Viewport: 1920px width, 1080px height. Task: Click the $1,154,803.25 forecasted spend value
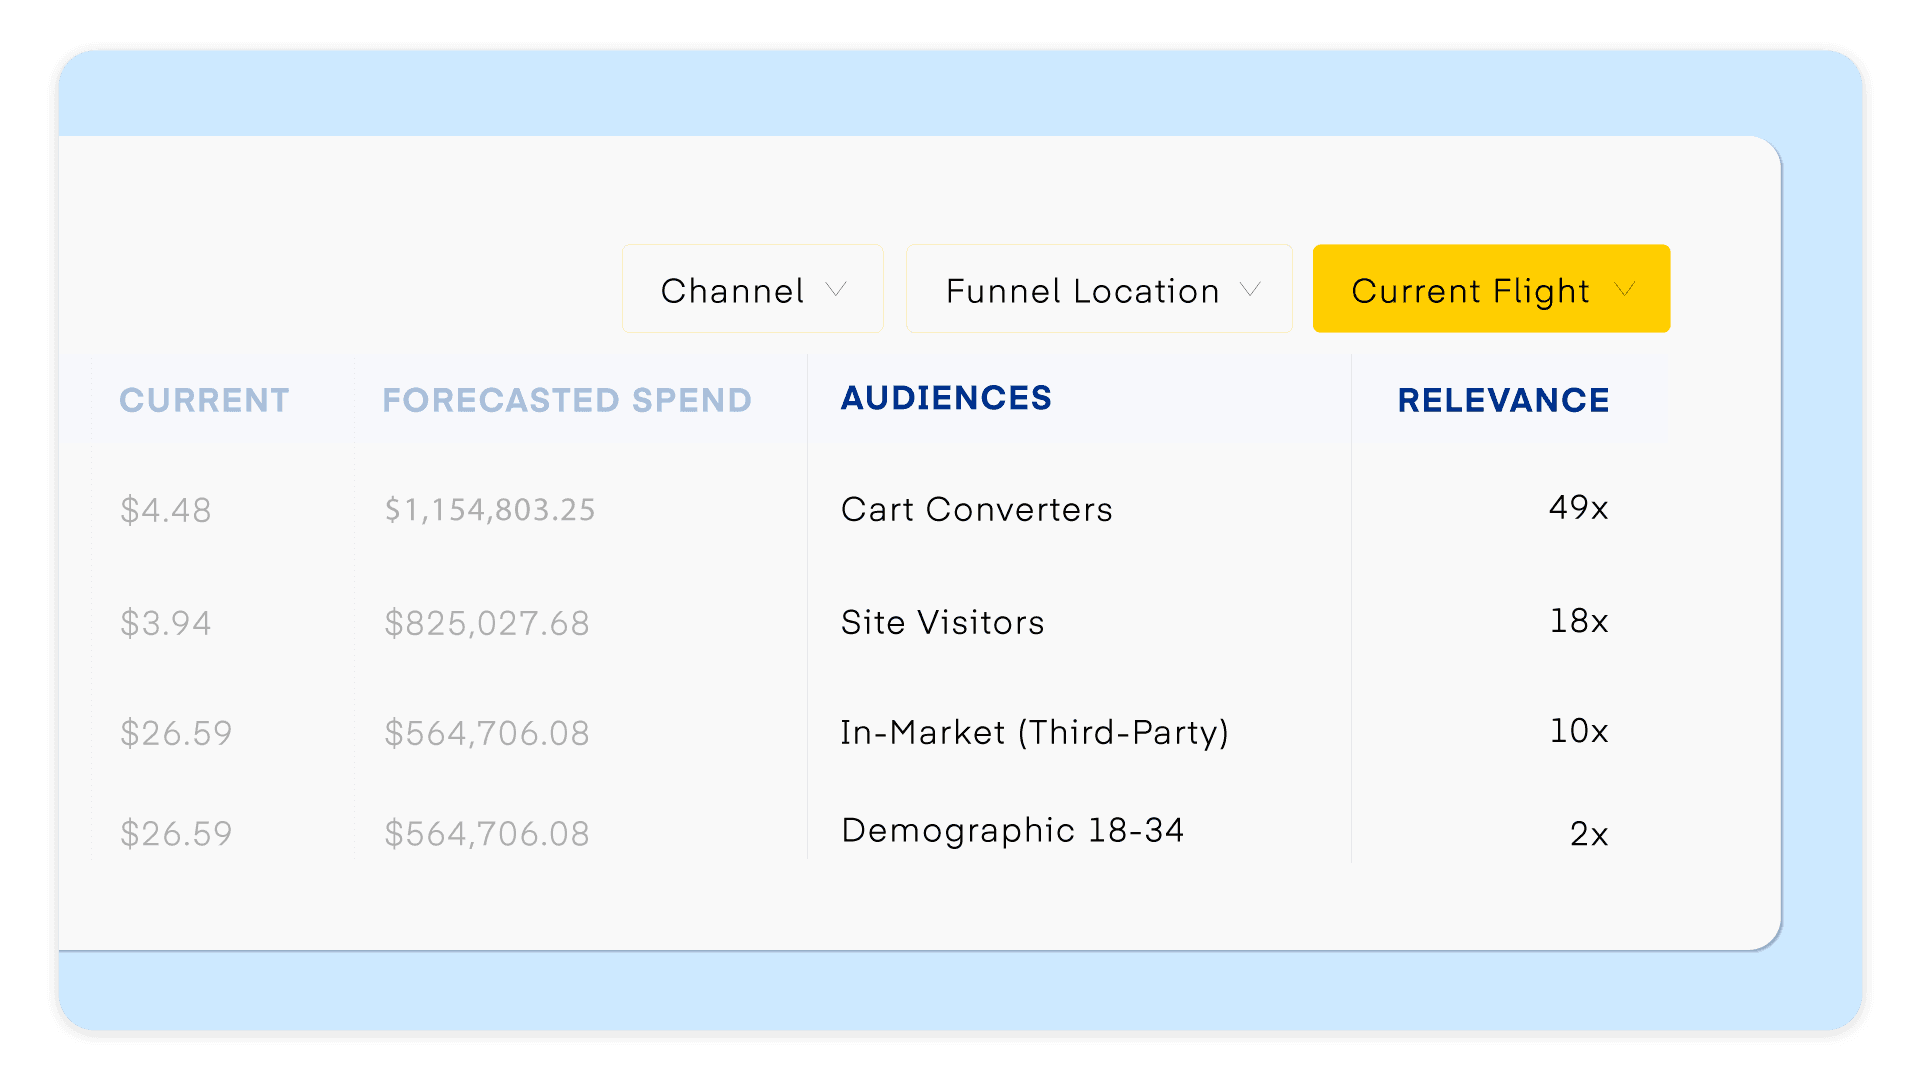click(489, 510)
